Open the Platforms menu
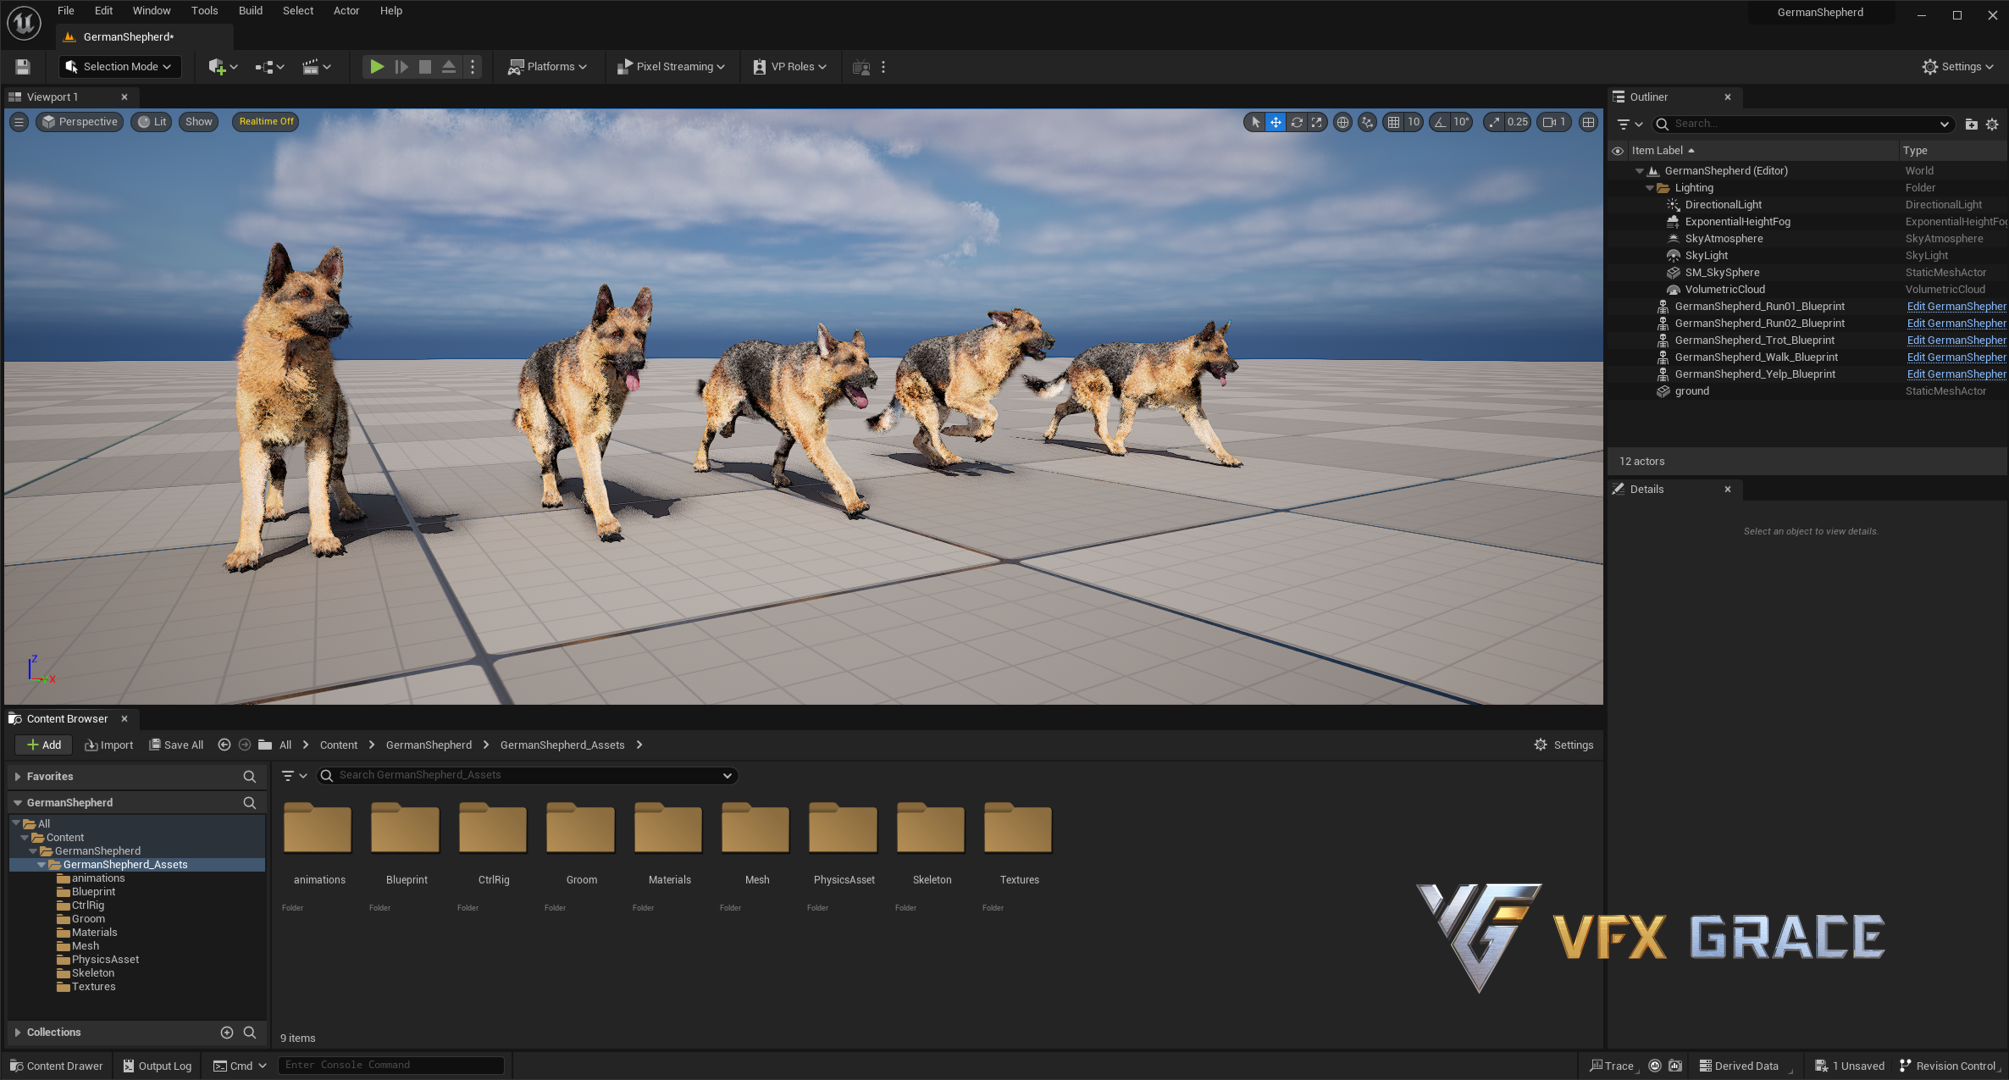The image size is (2009, 1080). coord(547,67)
